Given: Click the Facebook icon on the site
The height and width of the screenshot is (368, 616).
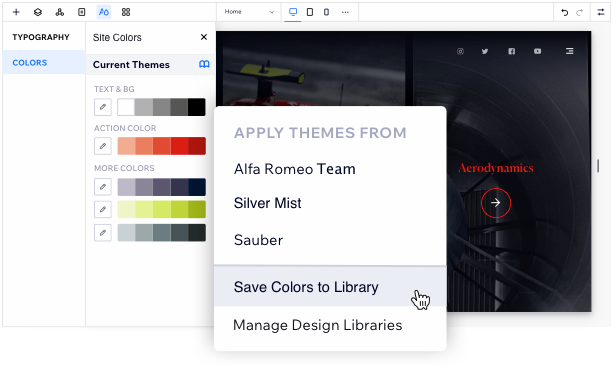Looking at the screenshot, I should 512,51.
